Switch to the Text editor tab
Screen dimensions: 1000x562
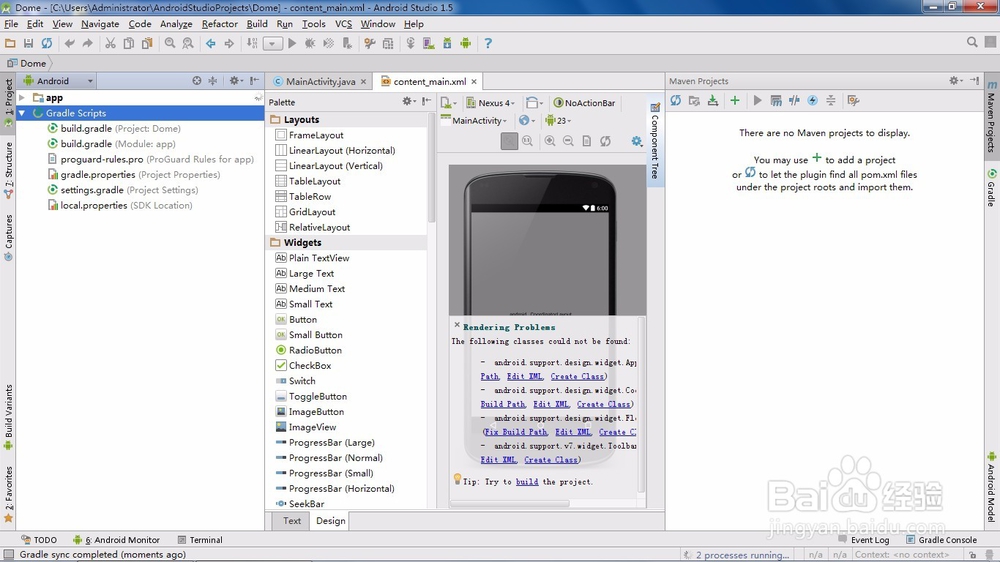pyautogui.click(x=291, y=521)
